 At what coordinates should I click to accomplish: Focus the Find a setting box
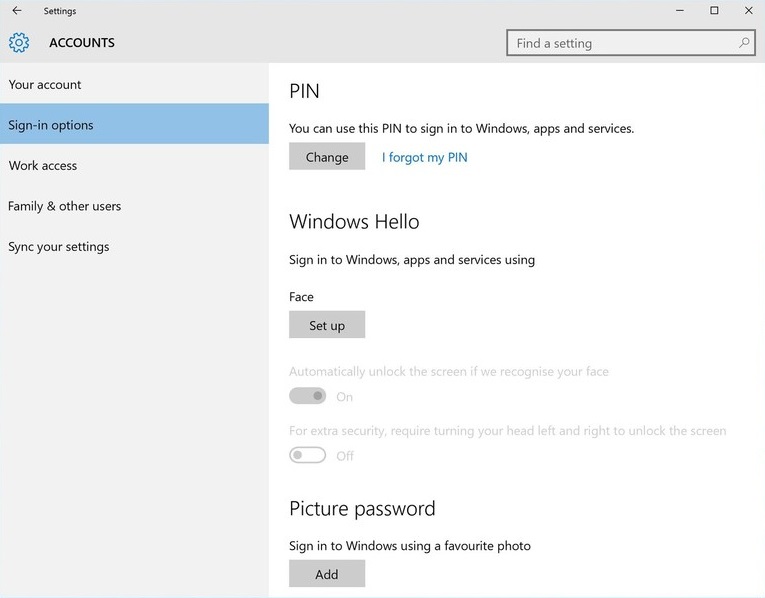click(x=631, y=43)
